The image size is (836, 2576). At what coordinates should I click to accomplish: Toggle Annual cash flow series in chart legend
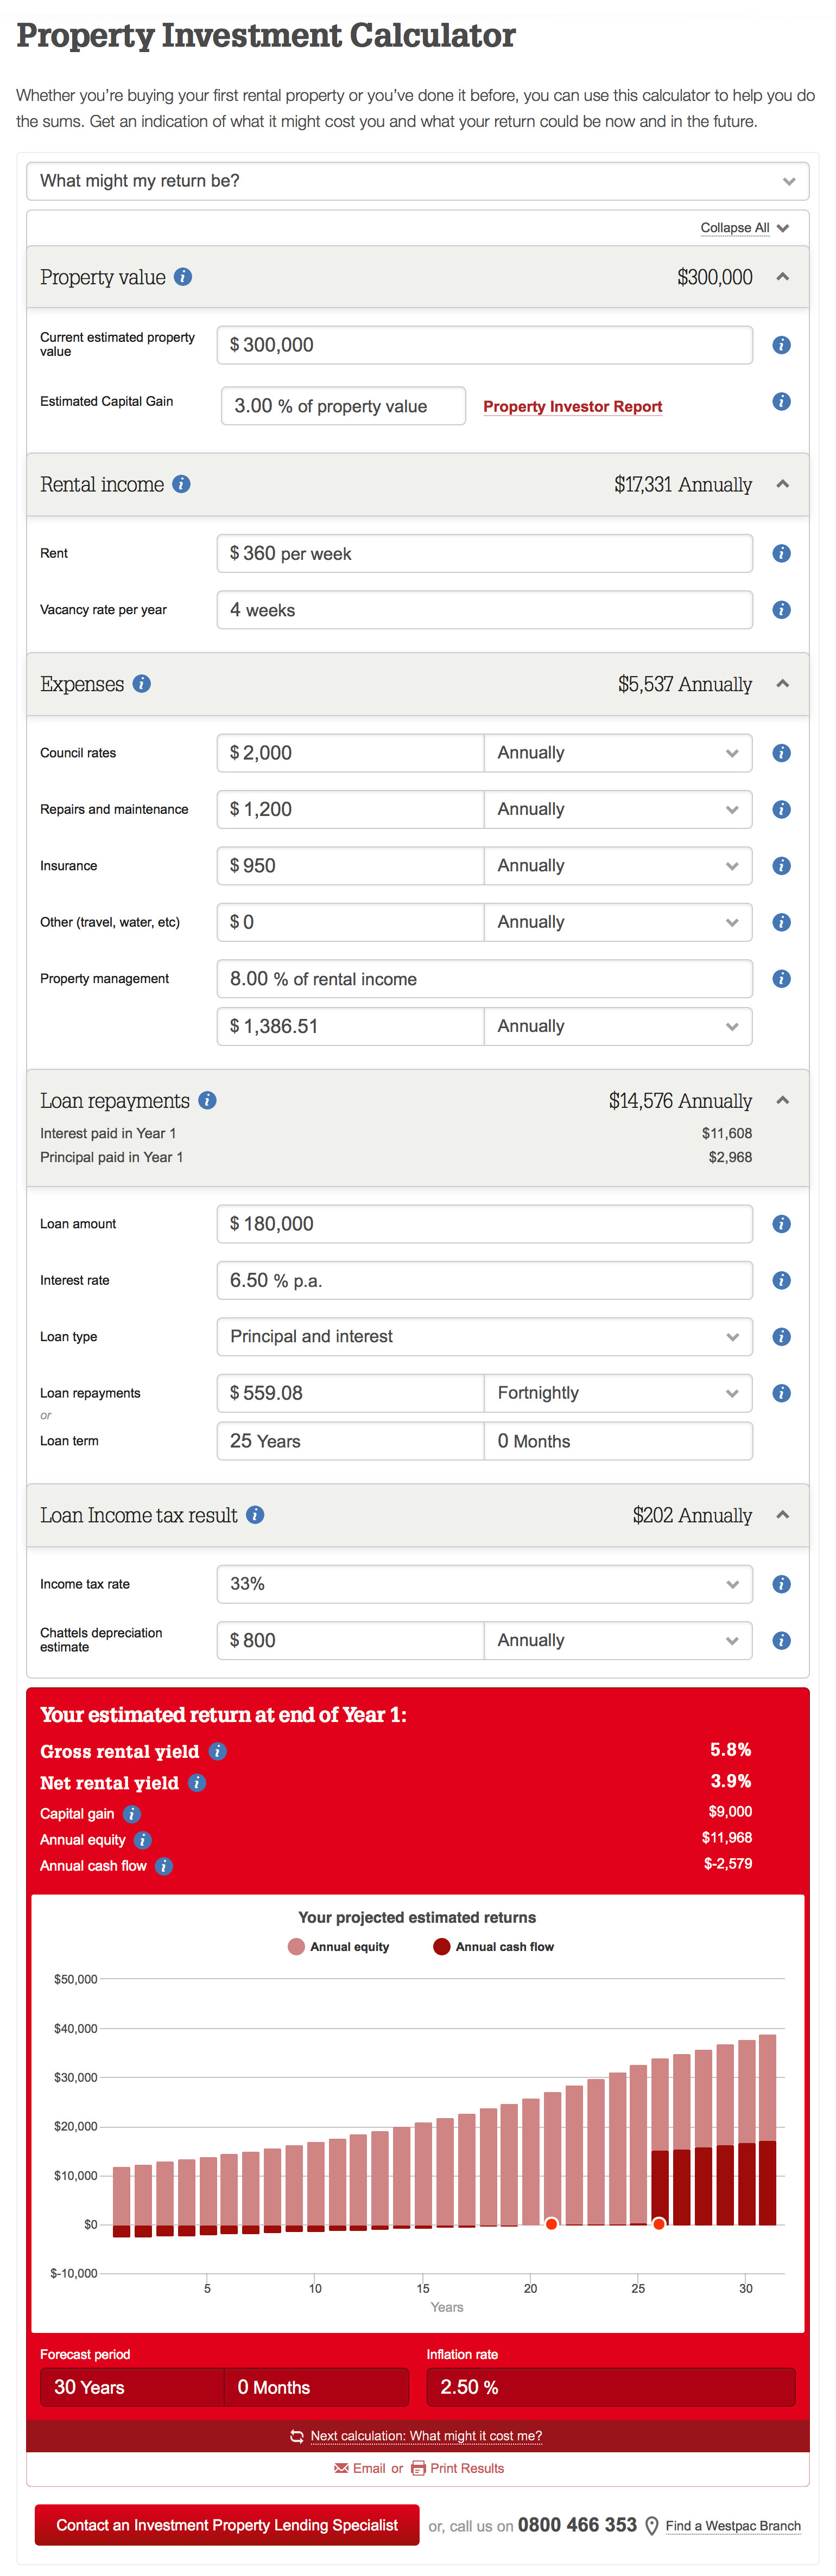point(493,1946)
